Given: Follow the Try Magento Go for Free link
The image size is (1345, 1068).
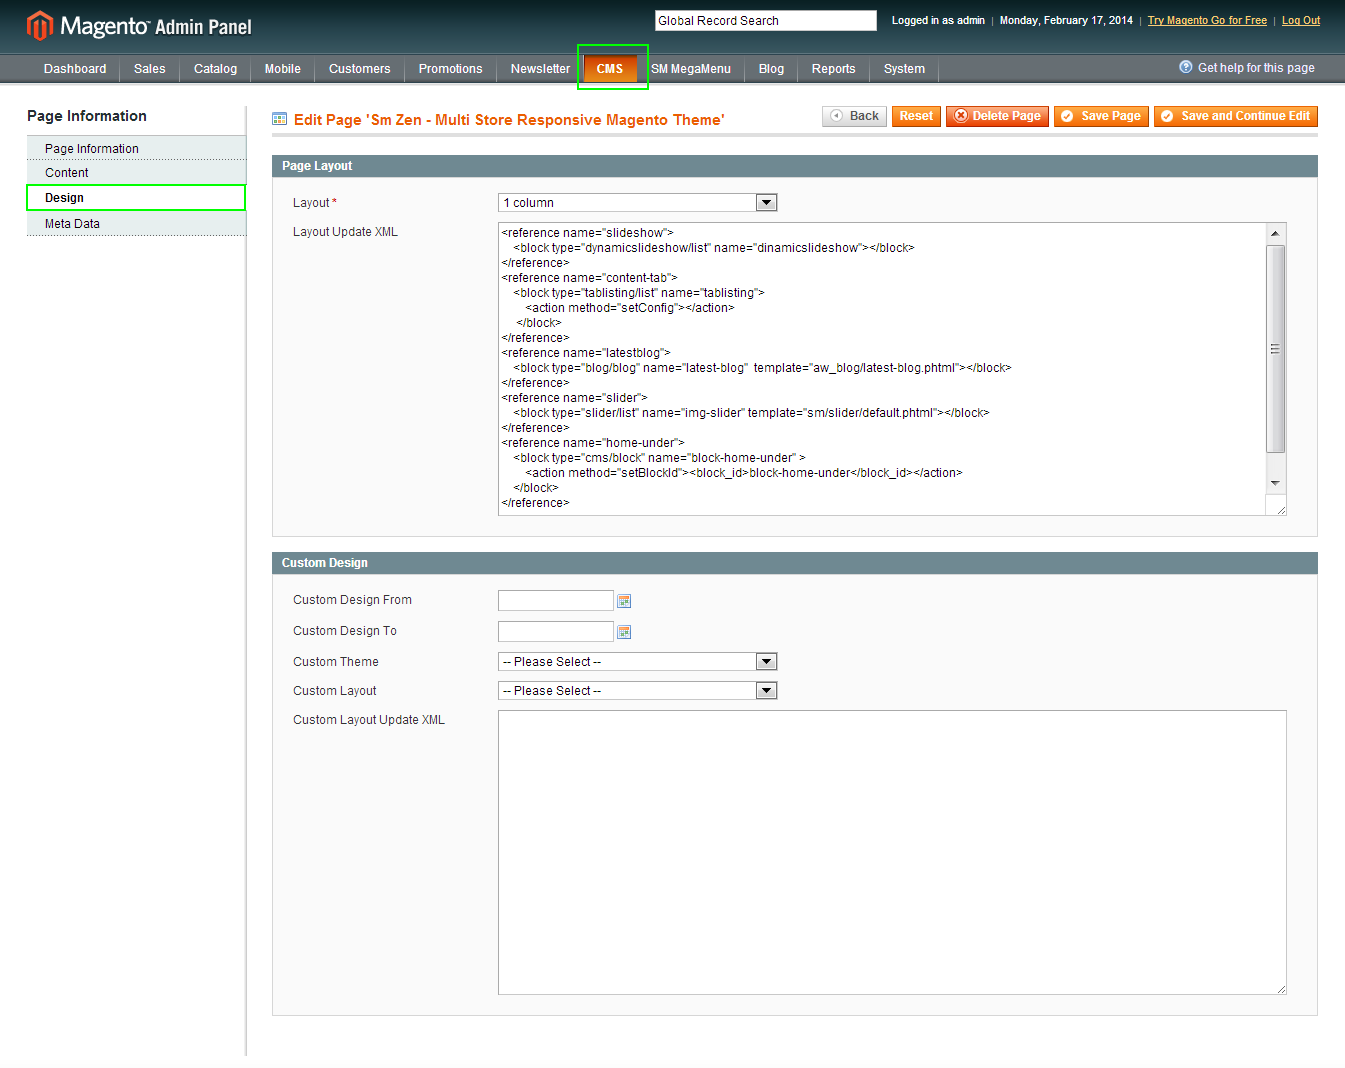Looking at the screenshot, I should [x=1207, y=20].
